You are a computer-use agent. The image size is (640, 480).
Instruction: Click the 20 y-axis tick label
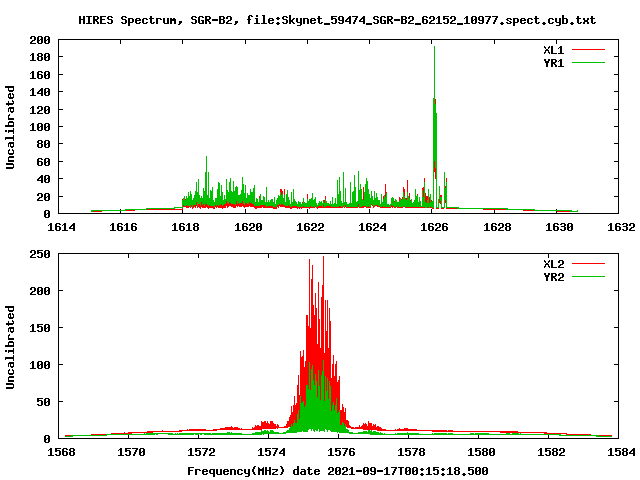[x=43, y=197]
